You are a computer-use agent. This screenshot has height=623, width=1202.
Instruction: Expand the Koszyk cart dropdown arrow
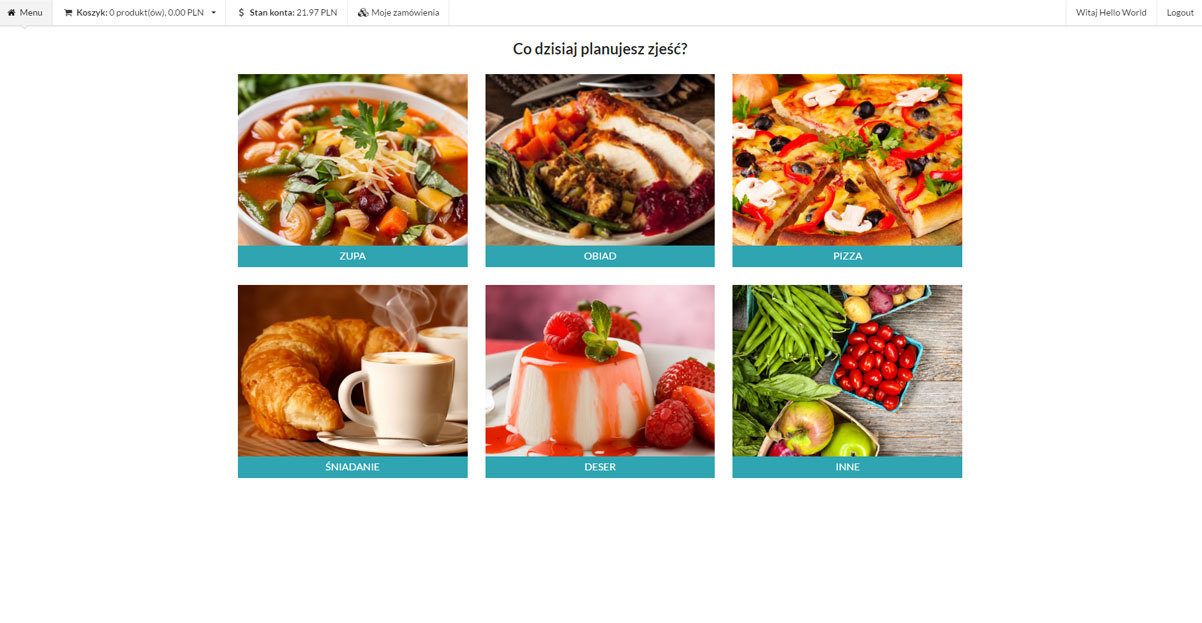pyautogui.click(x=213, y=13)
